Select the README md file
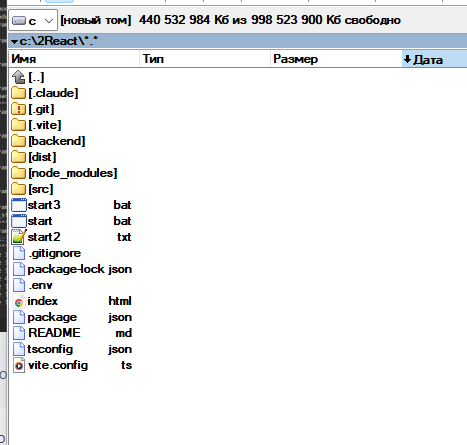 (x=80, y=333)
